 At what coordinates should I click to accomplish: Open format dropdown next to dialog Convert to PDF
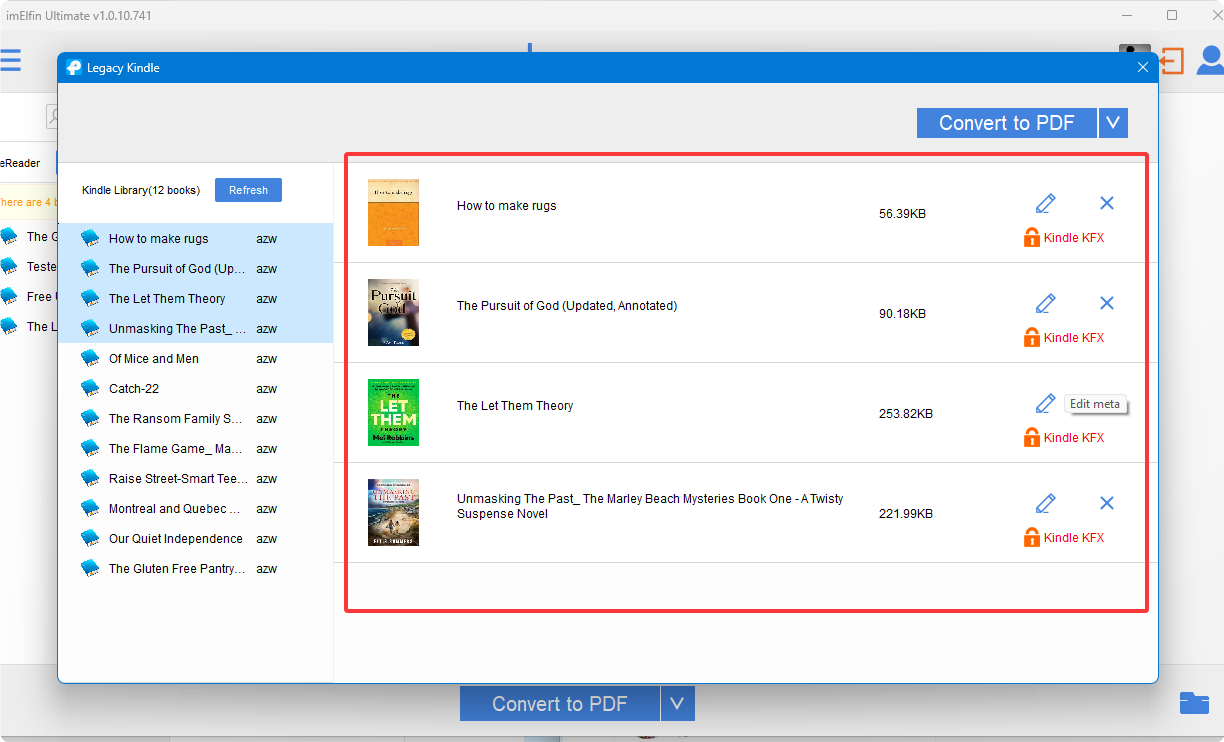pyautogui.click(x=1113, y=123)
